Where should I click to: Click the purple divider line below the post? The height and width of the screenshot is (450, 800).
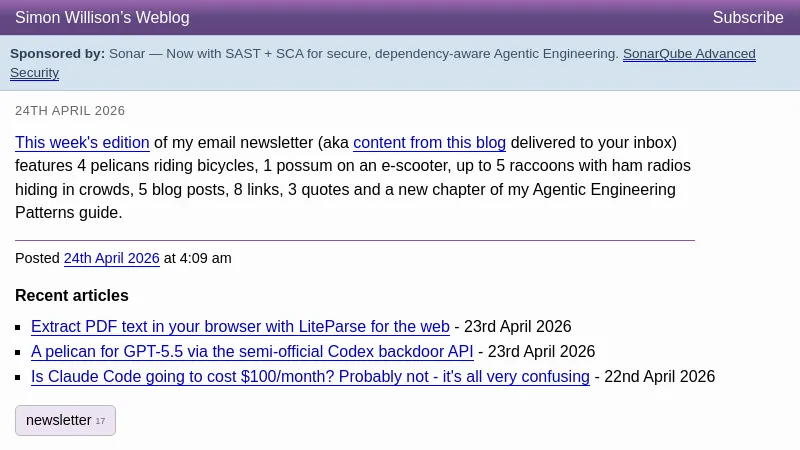(354, 240)
